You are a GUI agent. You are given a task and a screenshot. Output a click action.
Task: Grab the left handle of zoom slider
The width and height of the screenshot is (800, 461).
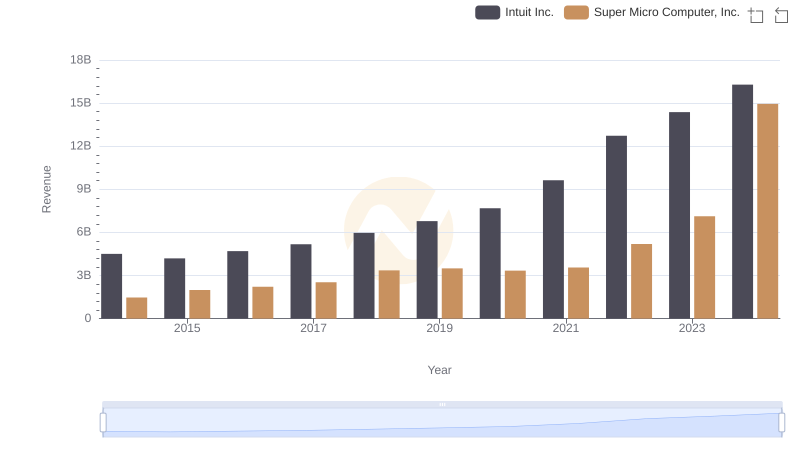103,423
